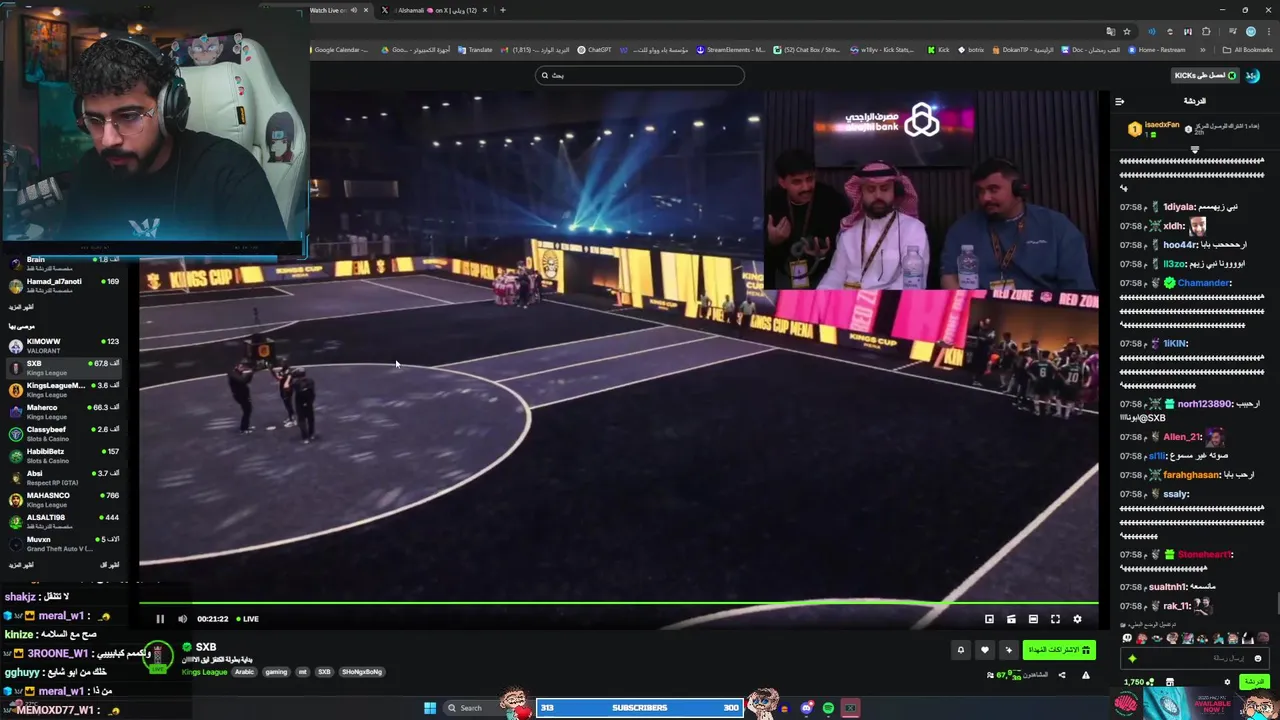Open SXB streamer avatar with LIVE badge

point(158,656)
